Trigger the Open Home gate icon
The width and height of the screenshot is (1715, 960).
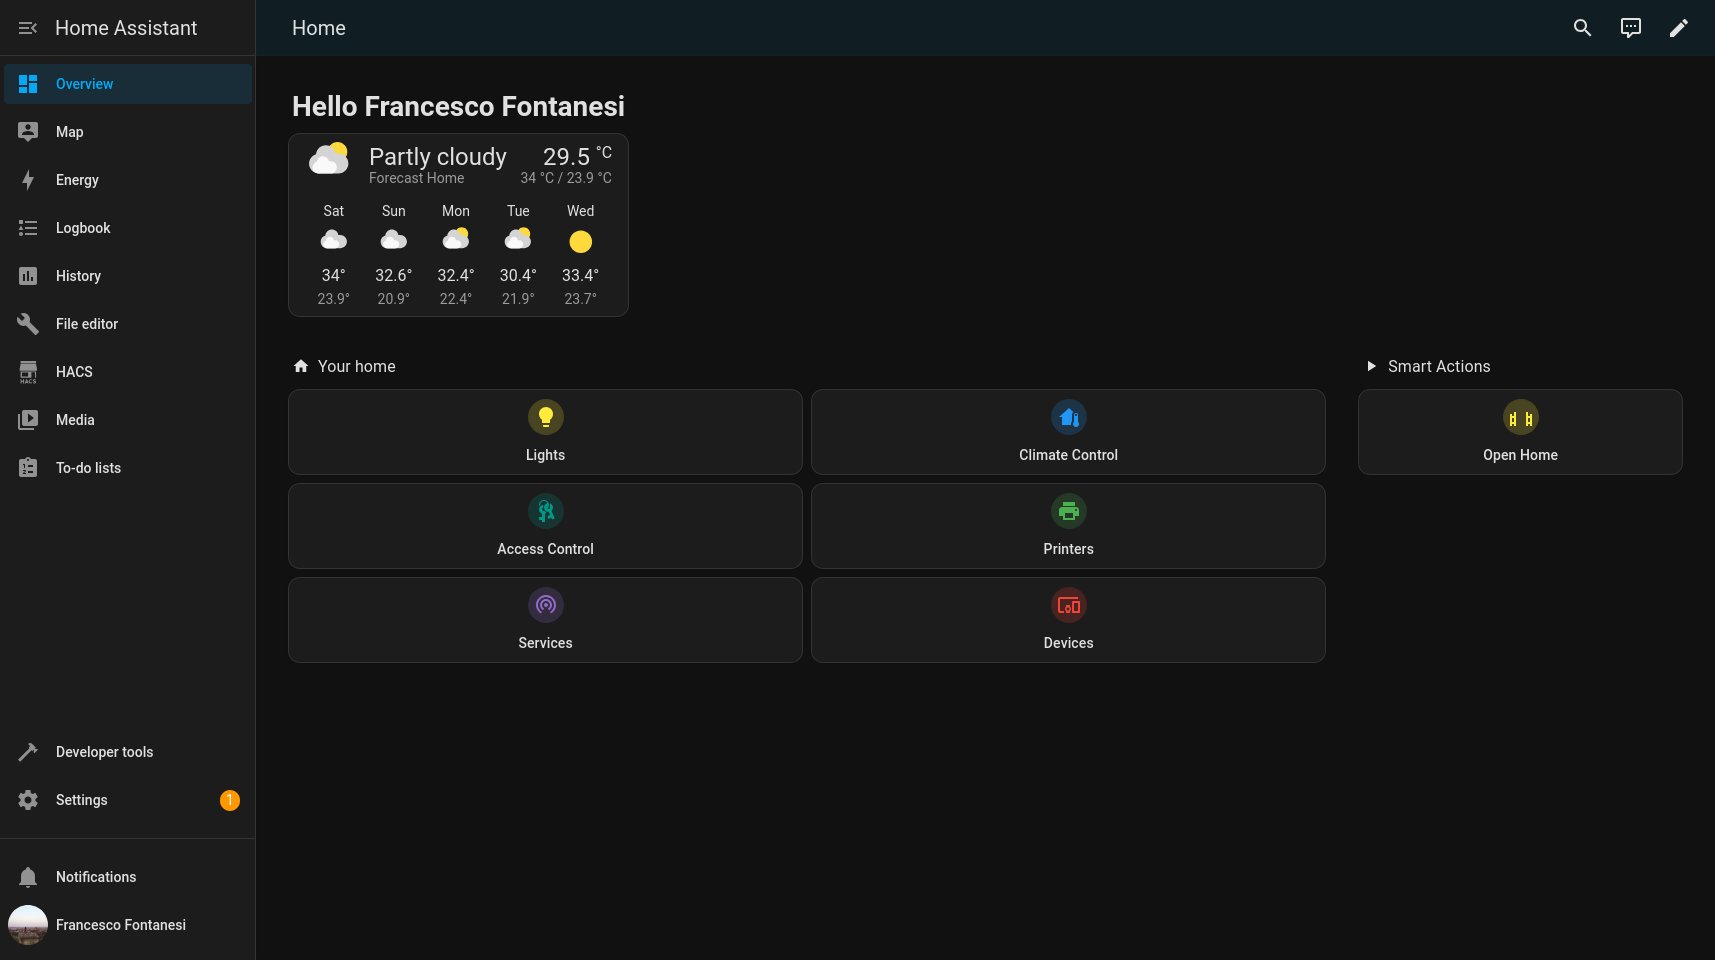point(1520,419)
